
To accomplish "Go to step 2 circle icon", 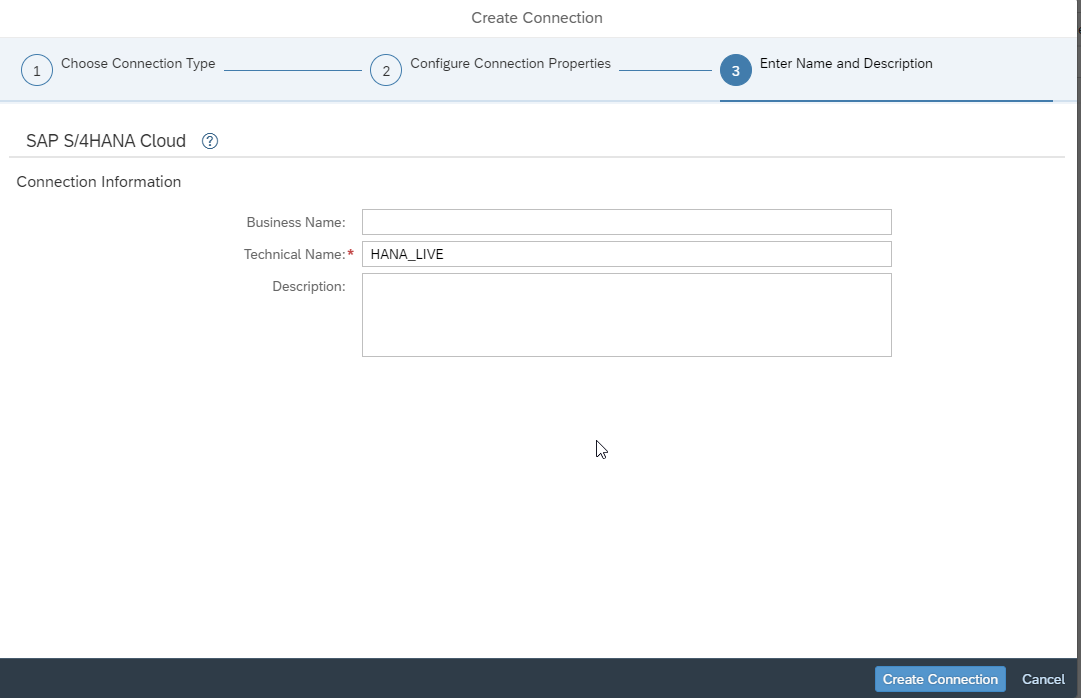I will pyautogui.click(x=386, y=70).
